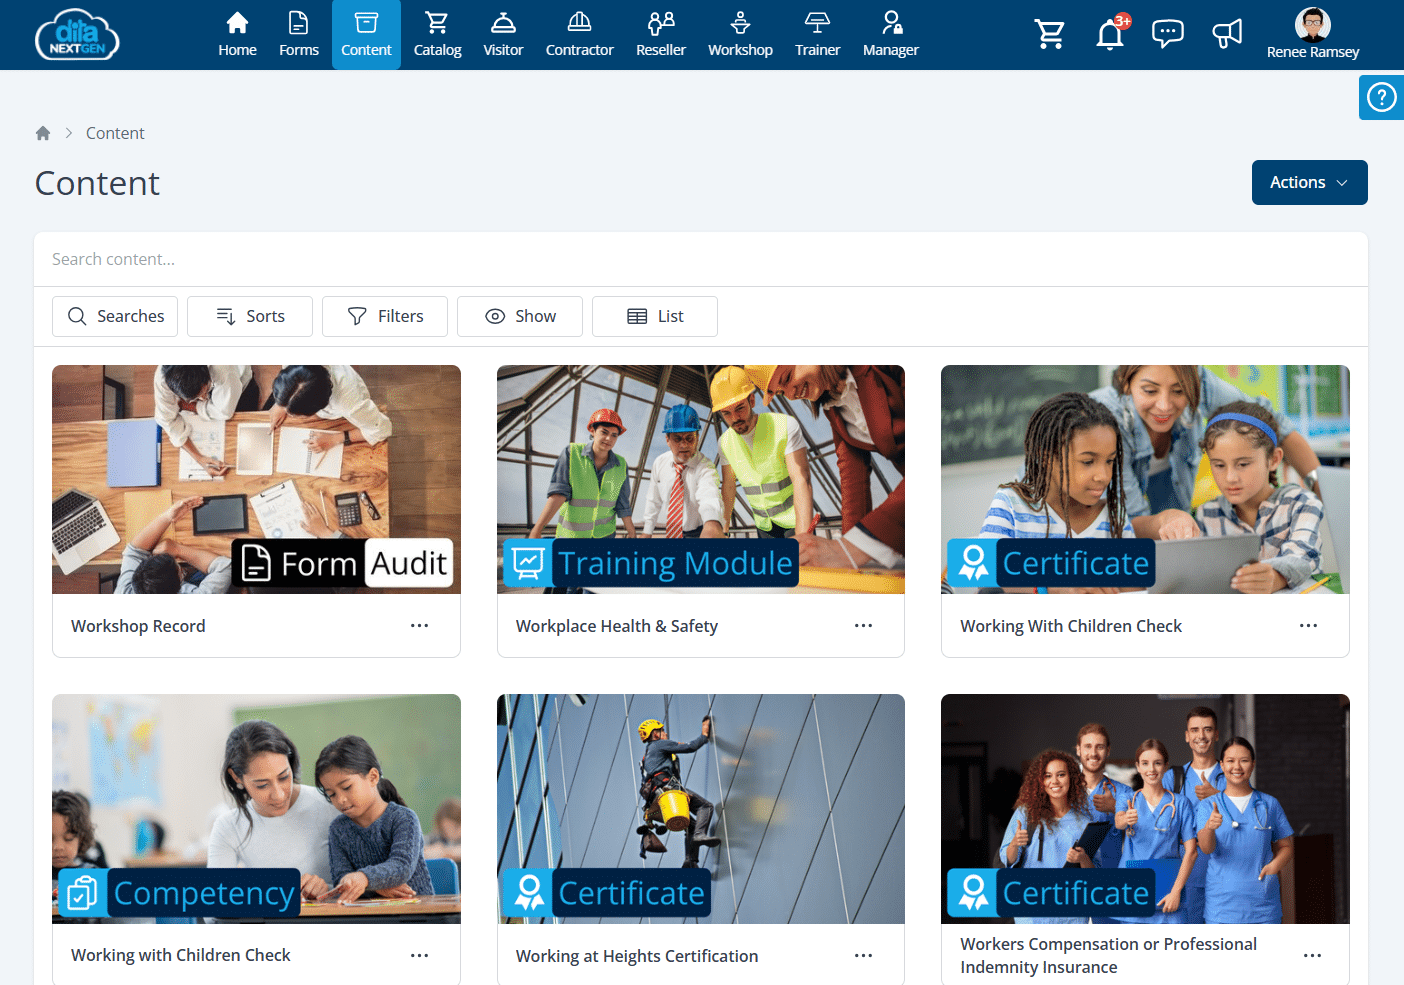Open the Filters options
Viewport: 1404px width, 985px height.
[385, 316]
